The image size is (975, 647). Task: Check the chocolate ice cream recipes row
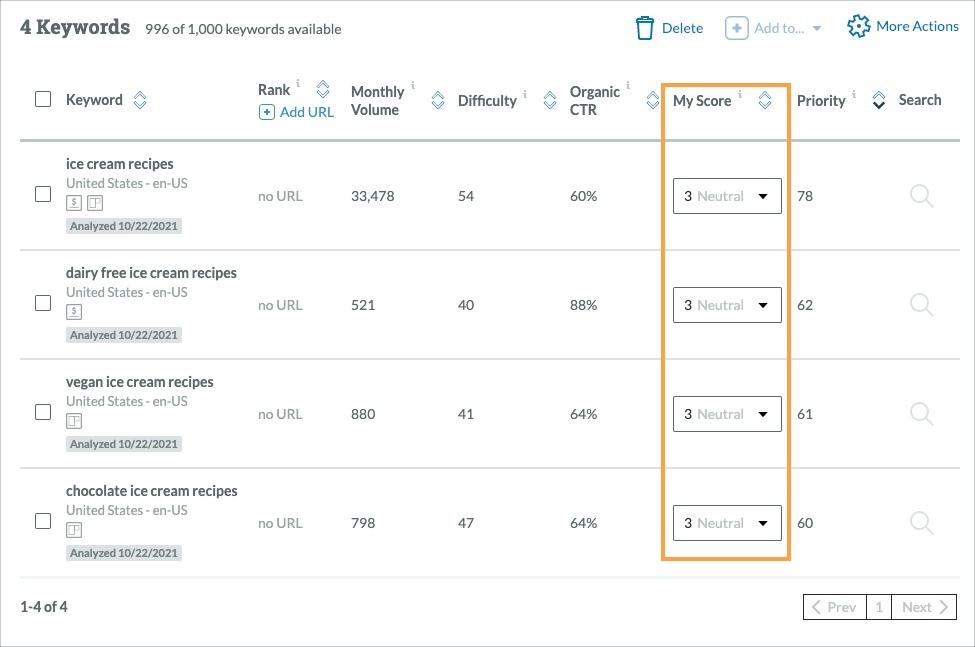[43, 522]
